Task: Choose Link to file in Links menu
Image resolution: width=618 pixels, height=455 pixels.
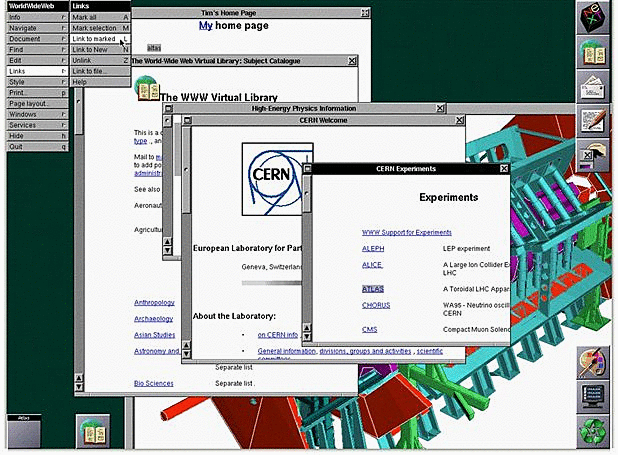Action: click(x=101, y=71)
